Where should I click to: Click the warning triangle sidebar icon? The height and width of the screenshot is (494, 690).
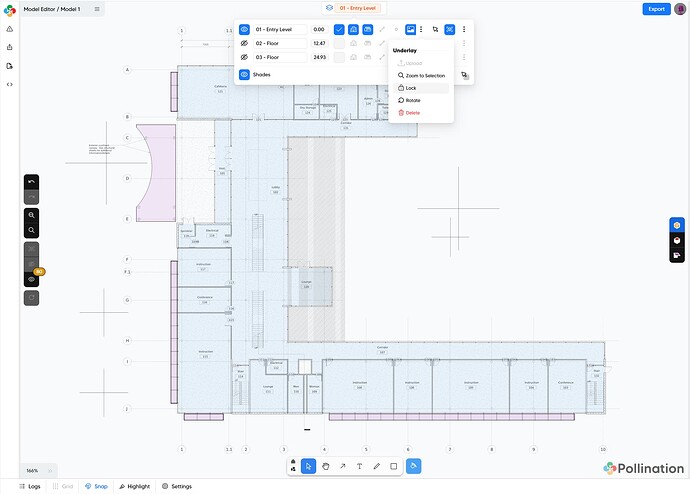click(10, 29)
